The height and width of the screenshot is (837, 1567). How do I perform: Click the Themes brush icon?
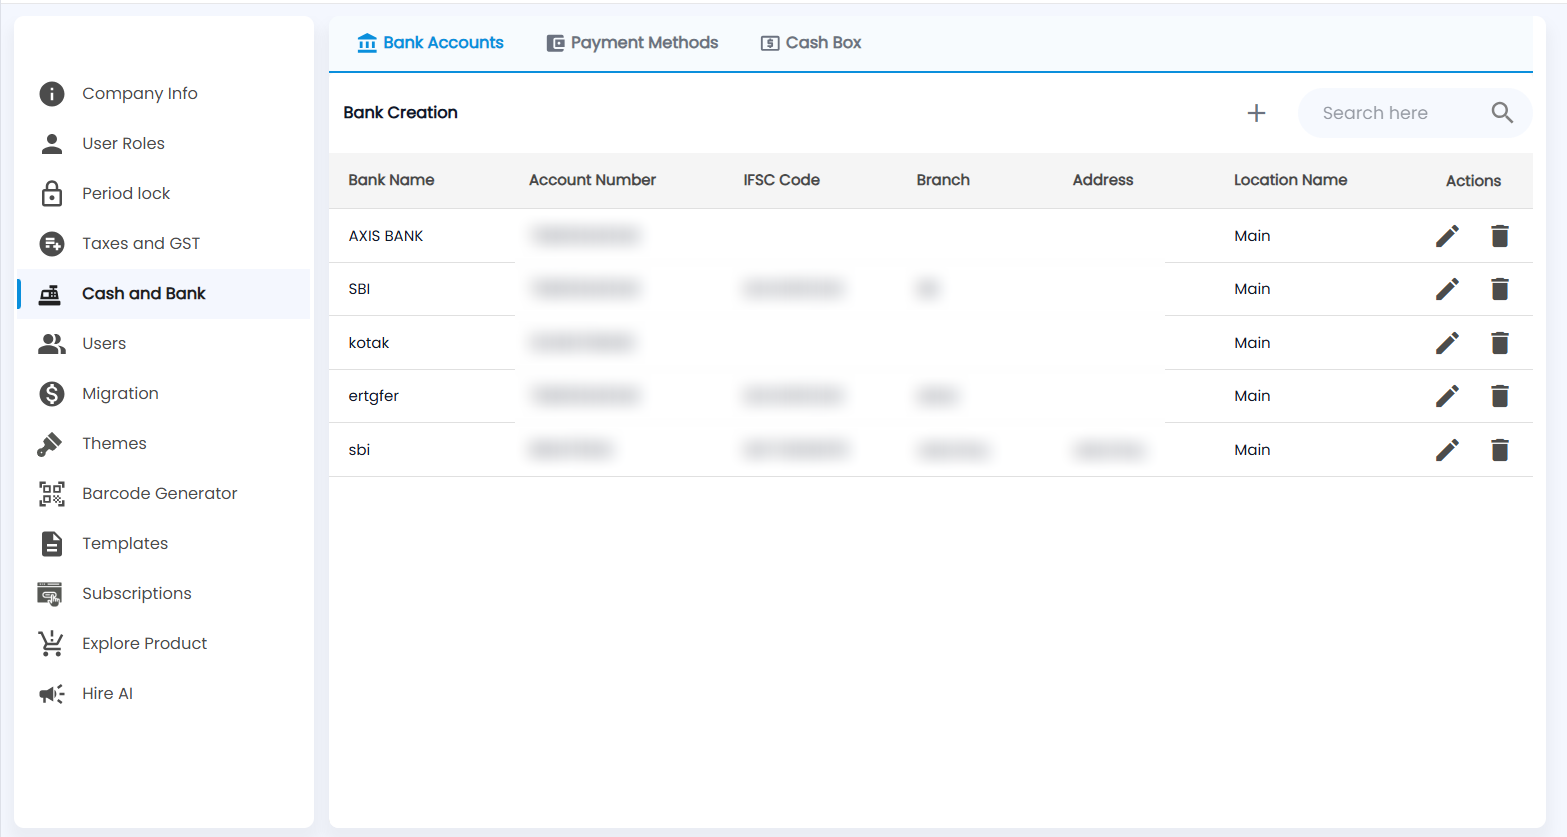click(50, 444)
